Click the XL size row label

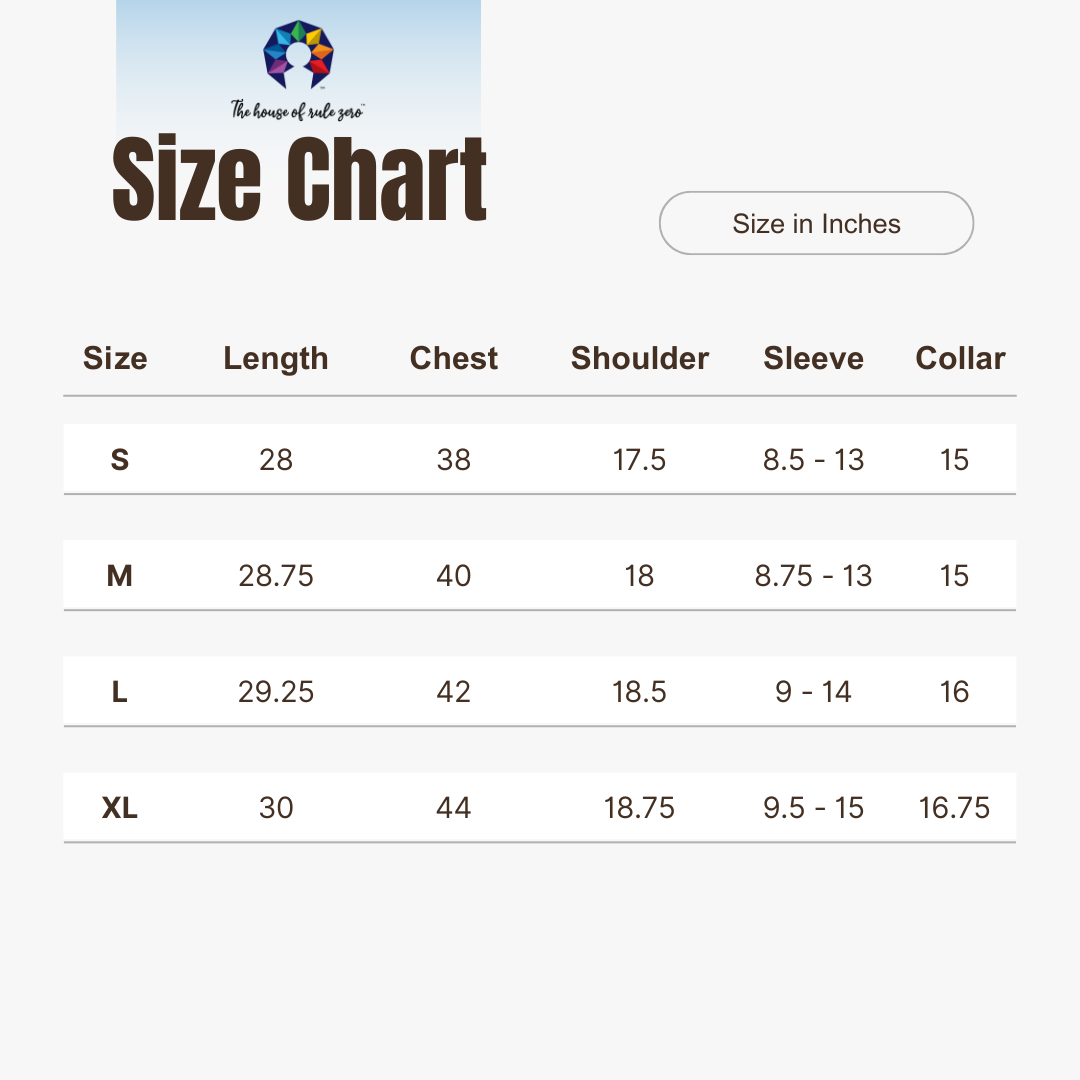[120, 807]
